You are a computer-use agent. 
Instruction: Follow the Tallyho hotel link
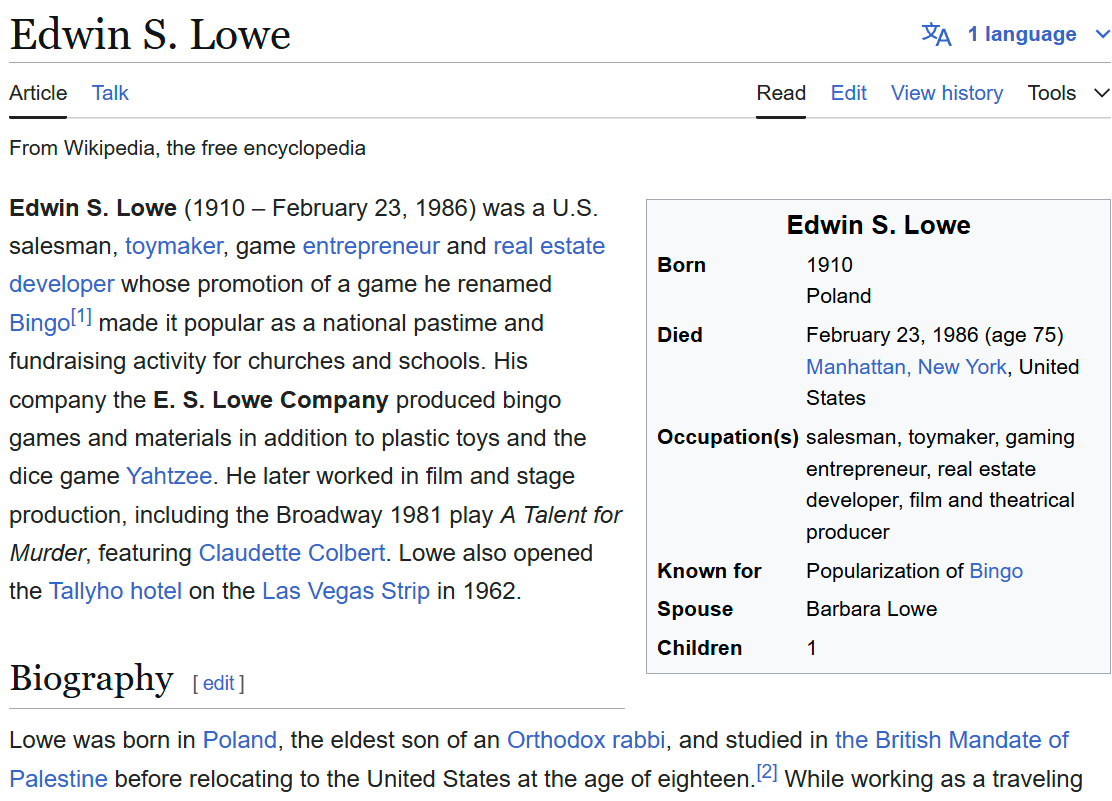tap(115, 591)
